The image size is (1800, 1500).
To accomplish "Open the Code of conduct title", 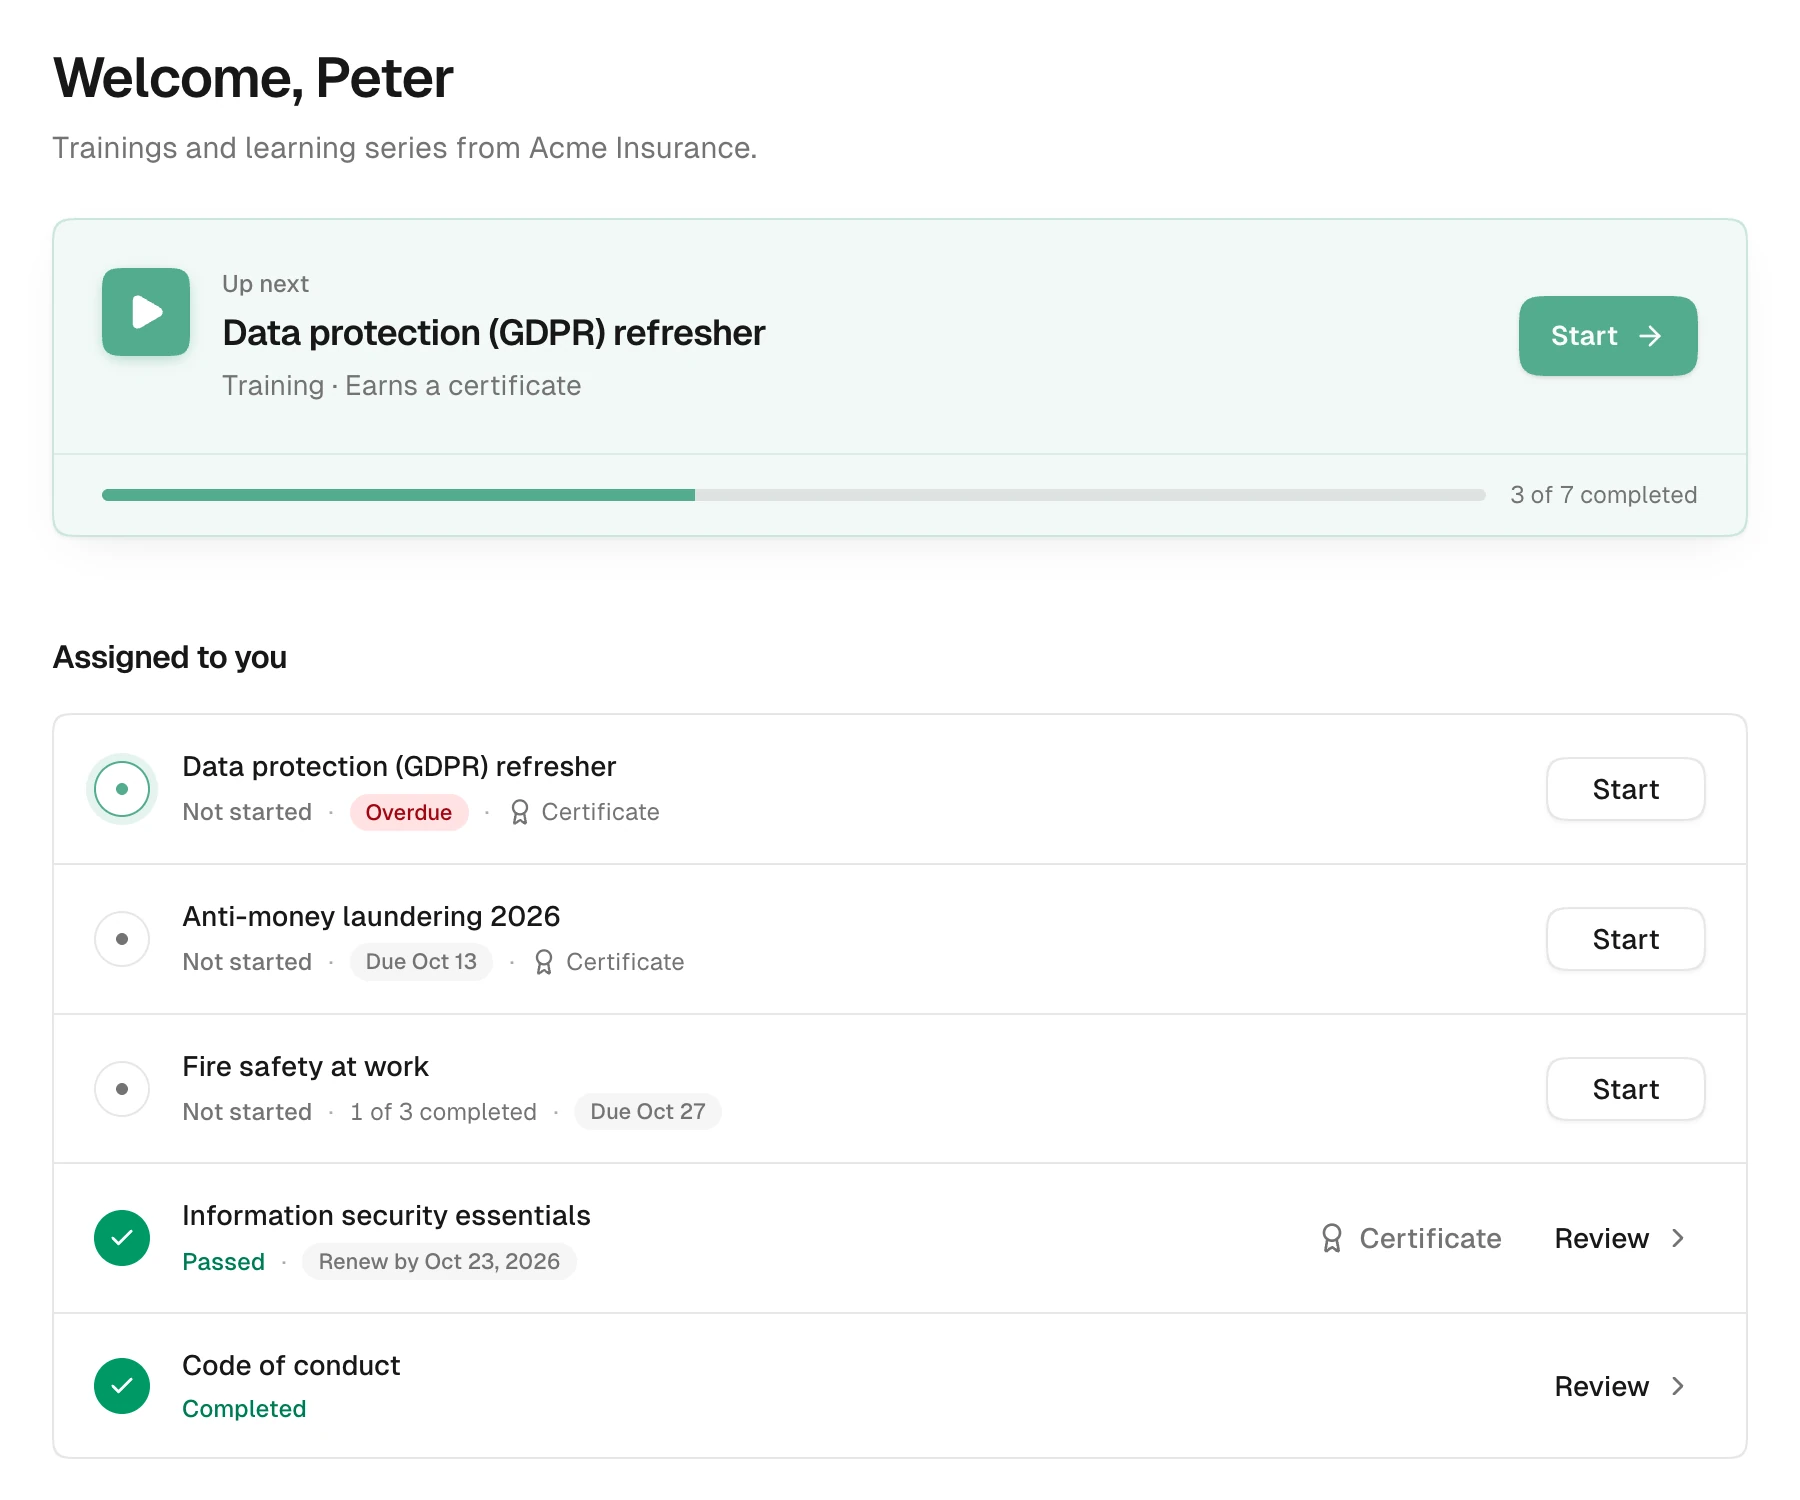I will click(x=291, y=1365).
